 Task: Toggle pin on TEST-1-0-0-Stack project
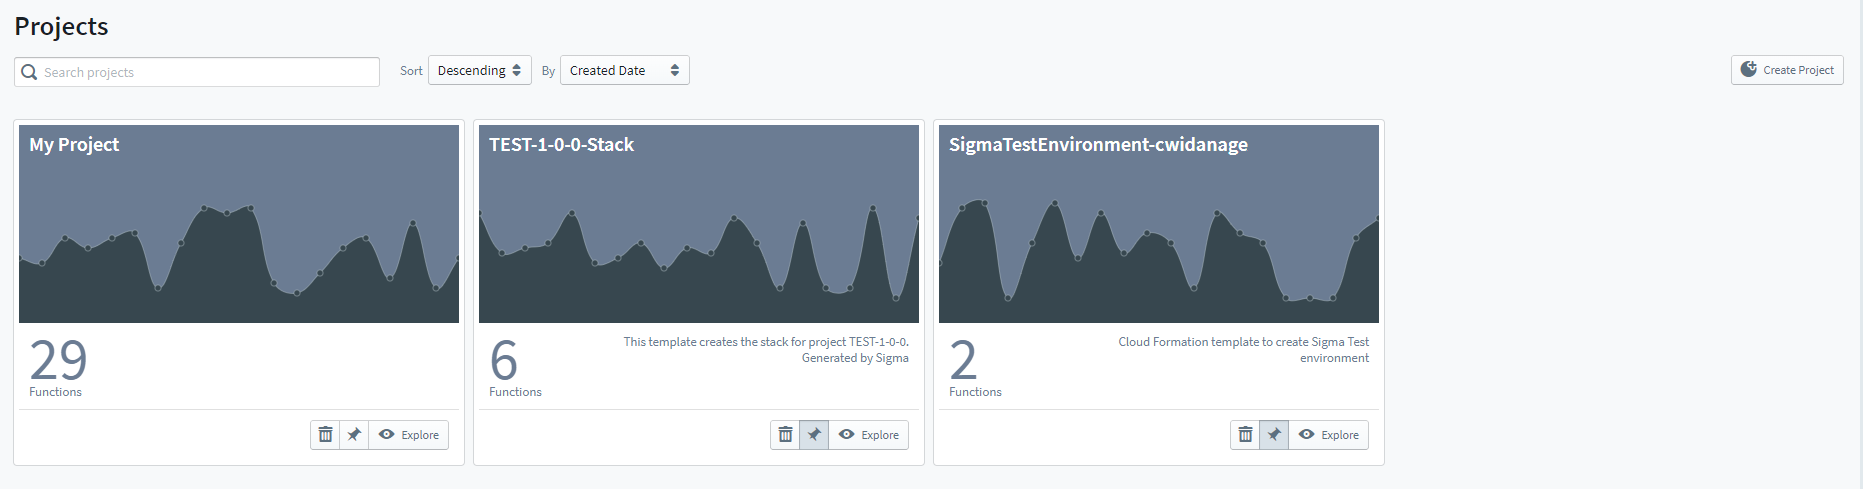point(814,435)
